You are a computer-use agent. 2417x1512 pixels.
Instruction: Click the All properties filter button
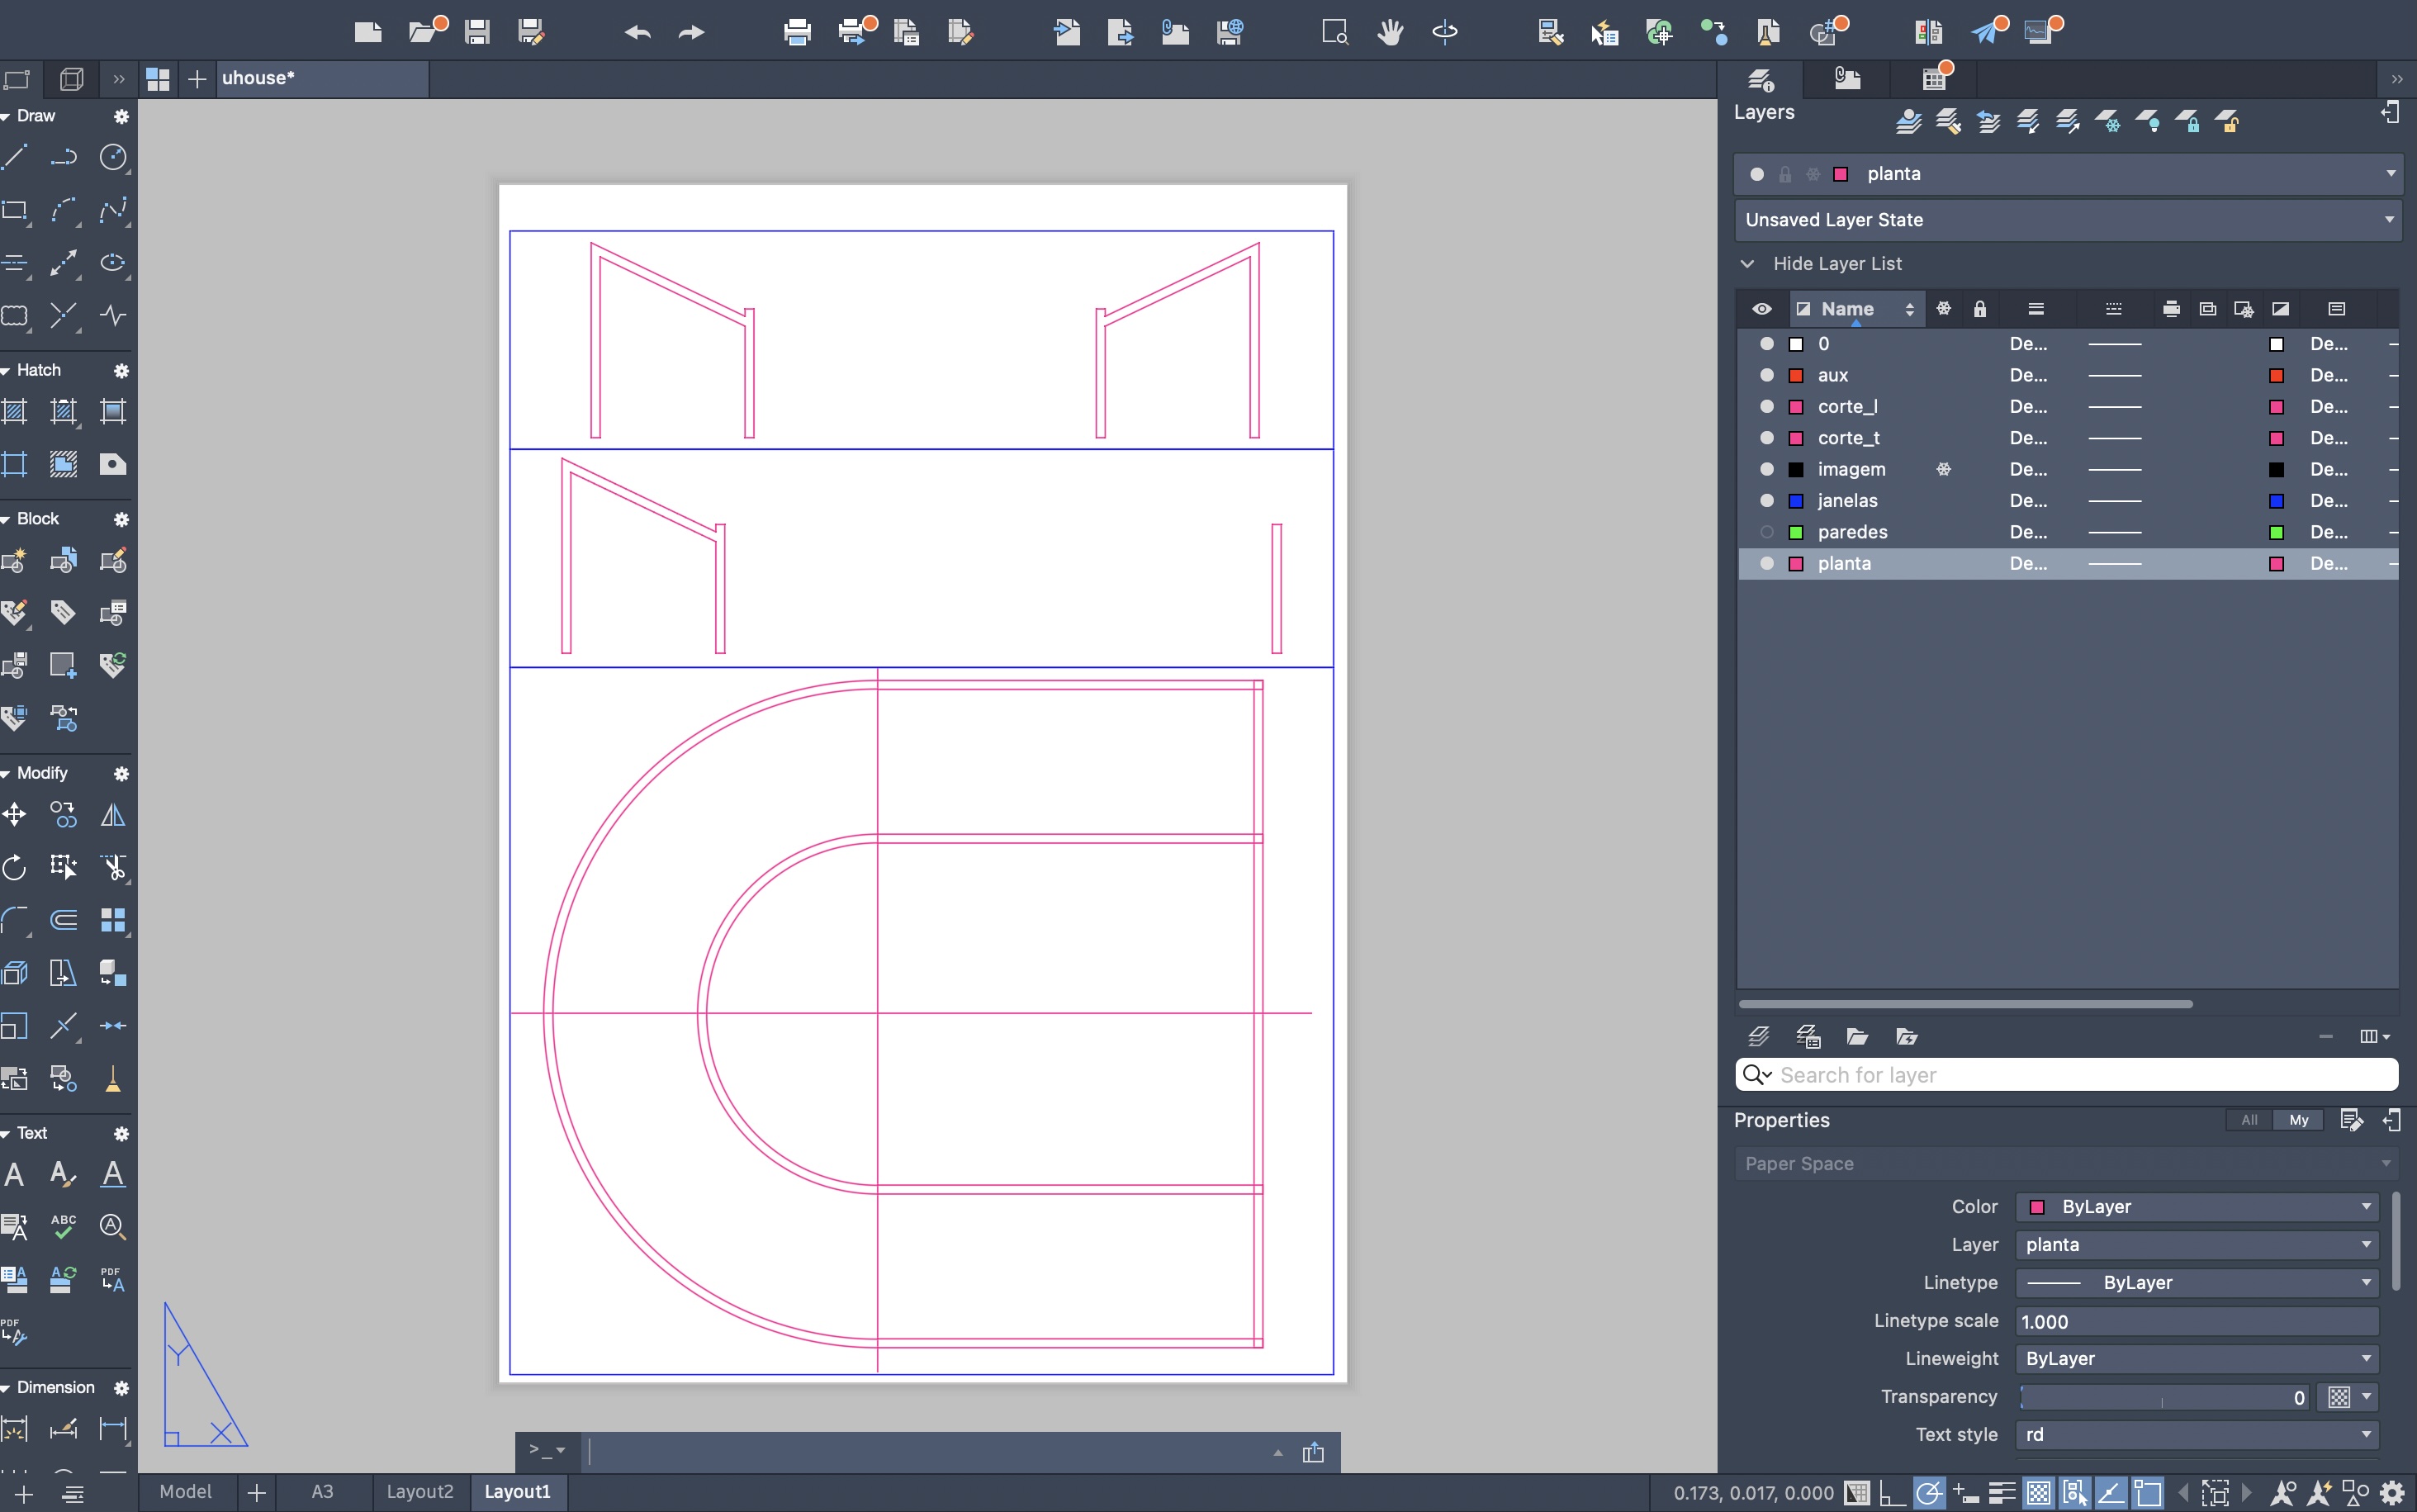pyautogui.click(x=2249, y=1120)
